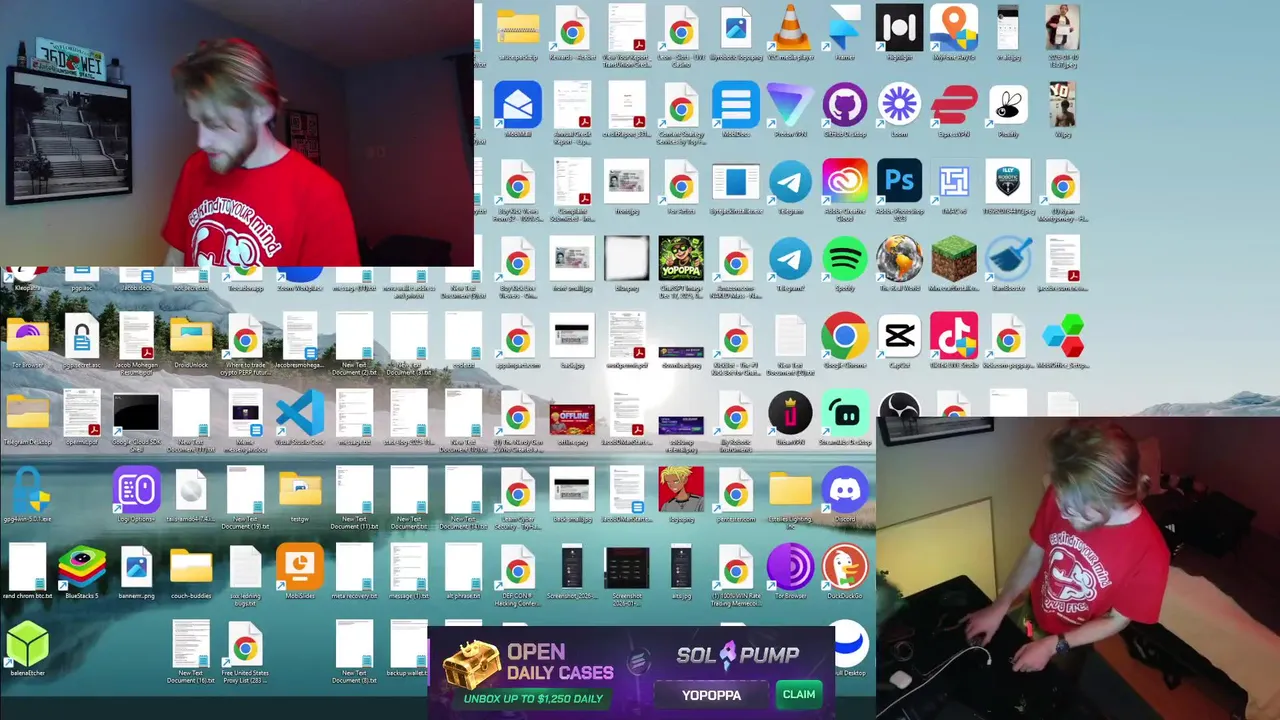
Task: Open the Google Cloud SDK Shell shortcut
Action: (x=136, y=414)
